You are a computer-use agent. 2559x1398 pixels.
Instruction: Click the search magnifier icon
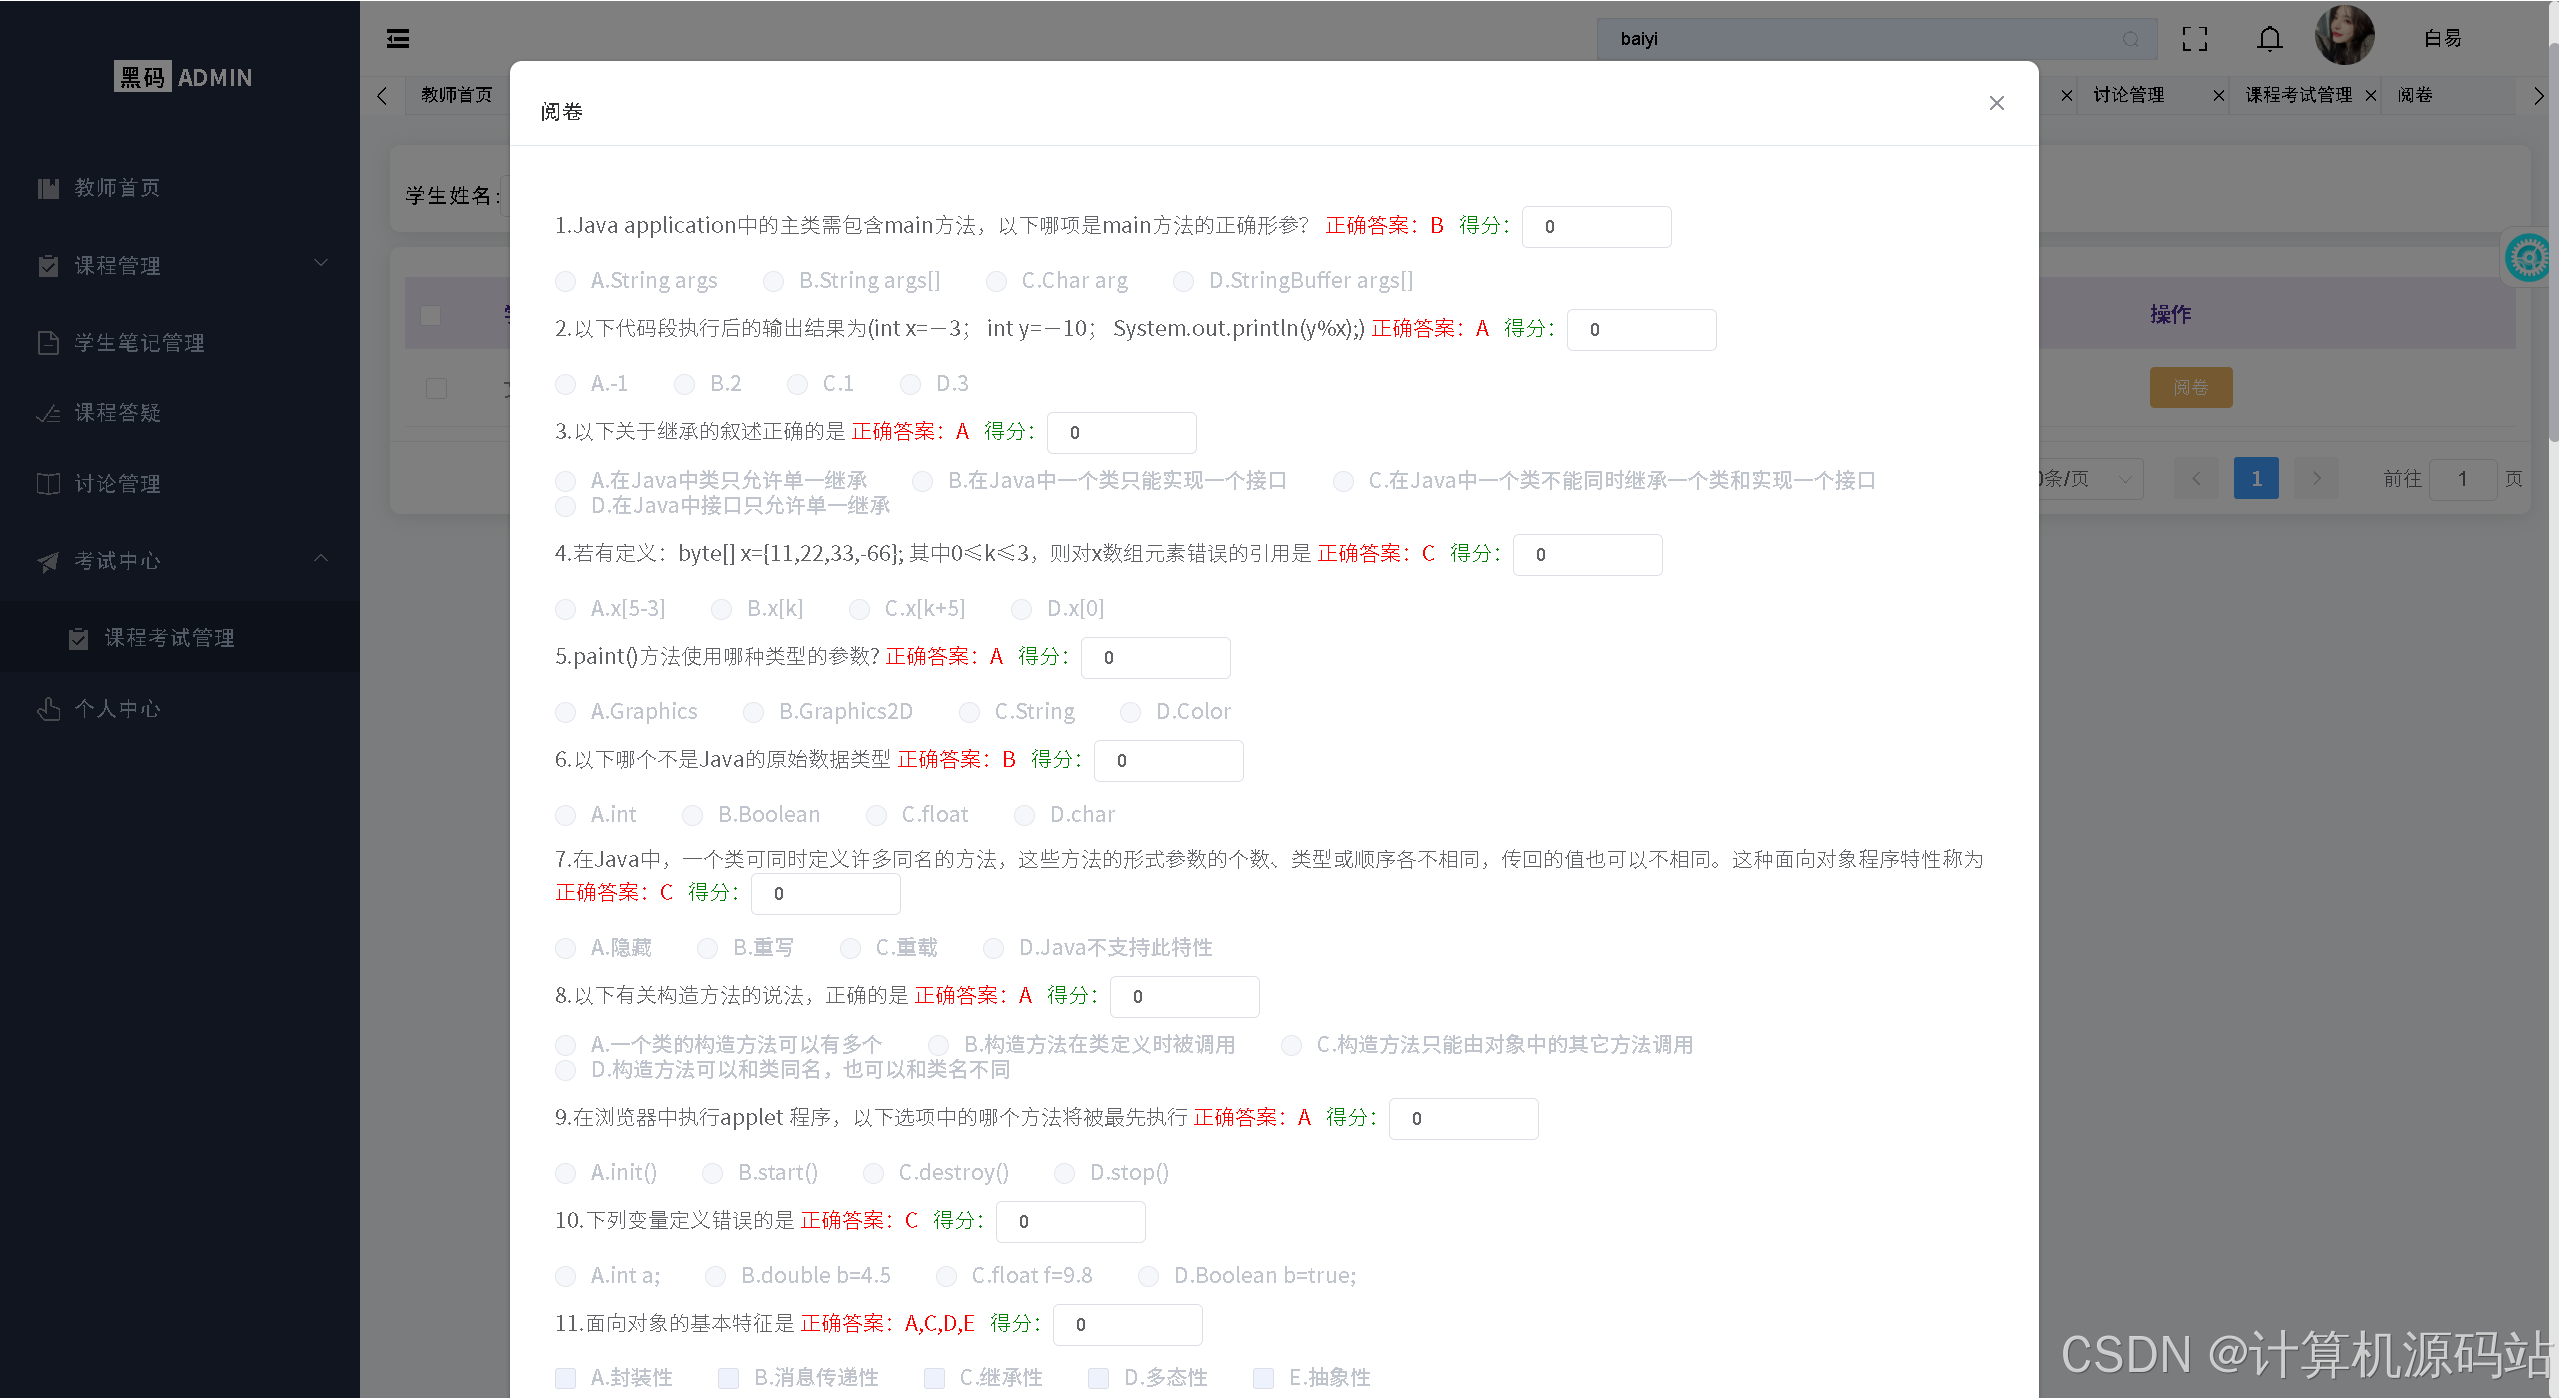tap(2129, 39)
